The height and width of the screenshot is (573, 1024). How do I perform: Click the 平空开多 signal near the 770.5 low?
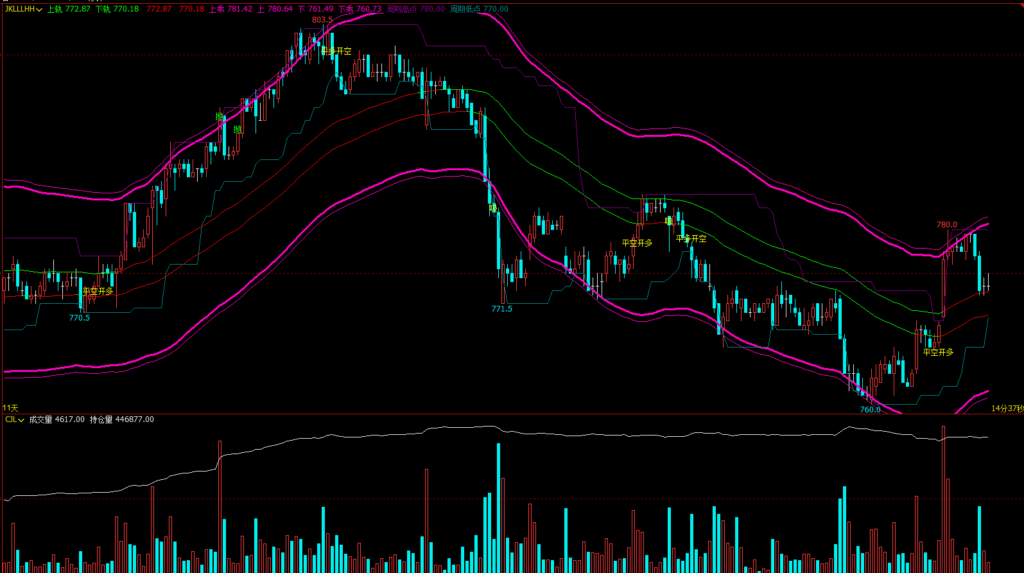coord(98,291)
